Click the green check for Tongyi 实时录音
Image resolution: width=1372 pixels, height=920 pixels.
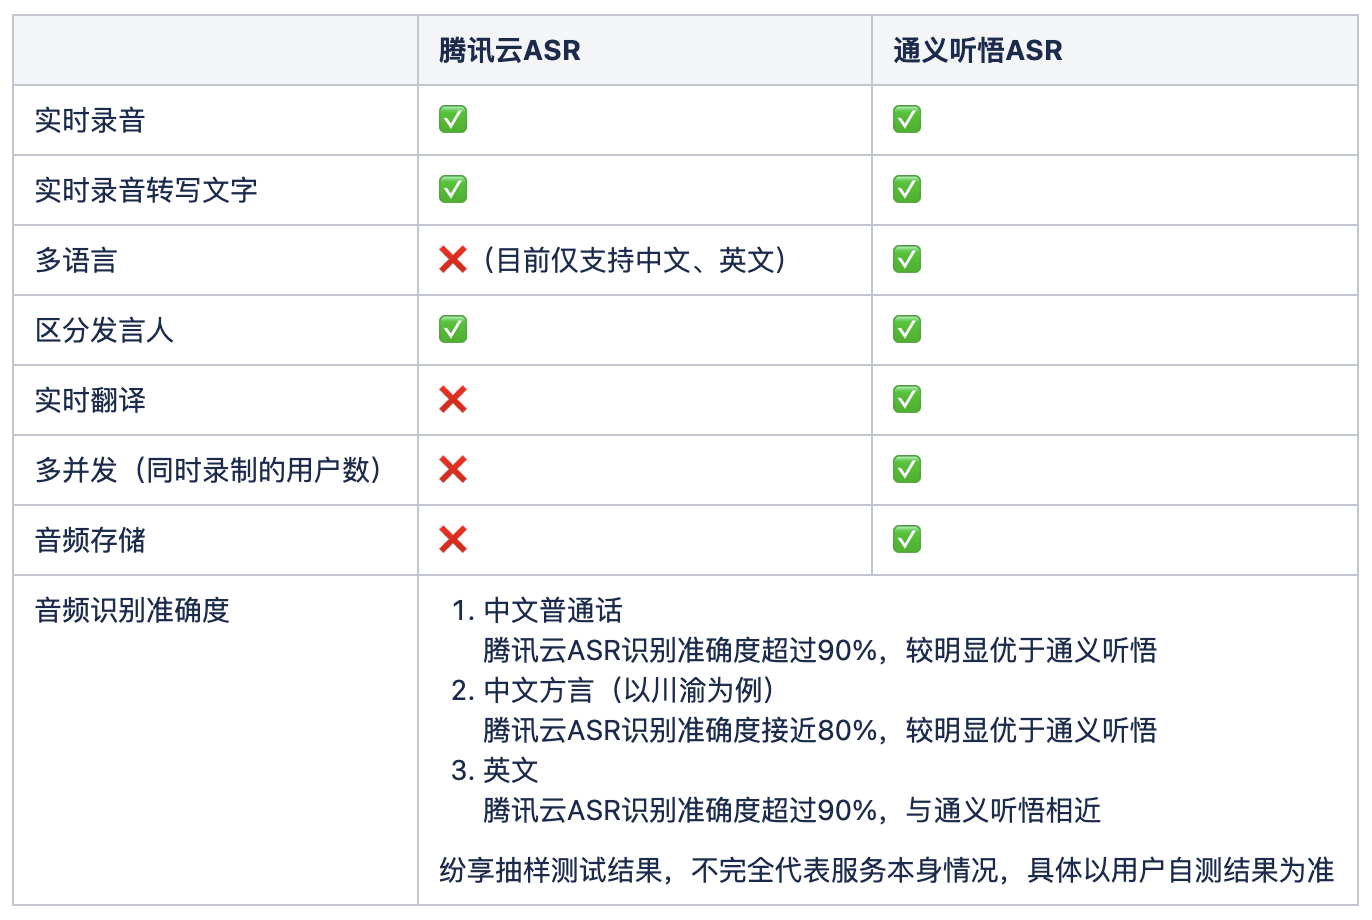coord(907,120)
